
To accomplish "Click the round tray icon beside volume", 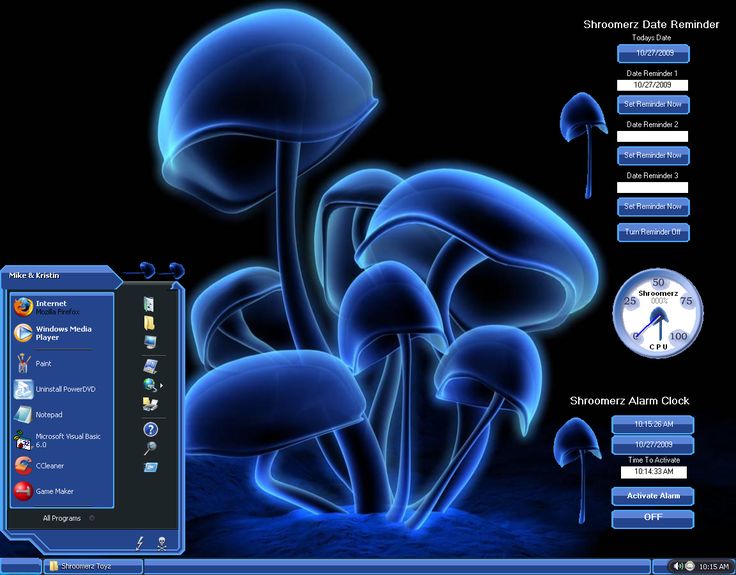I will coord(690,566).
